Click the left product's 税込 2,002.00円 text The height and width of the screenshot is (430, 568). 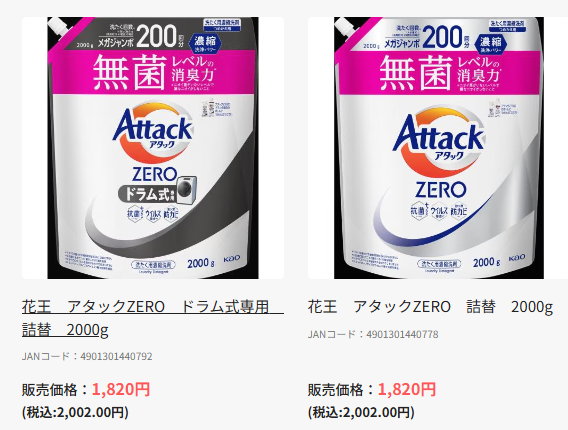pos(75,412)
